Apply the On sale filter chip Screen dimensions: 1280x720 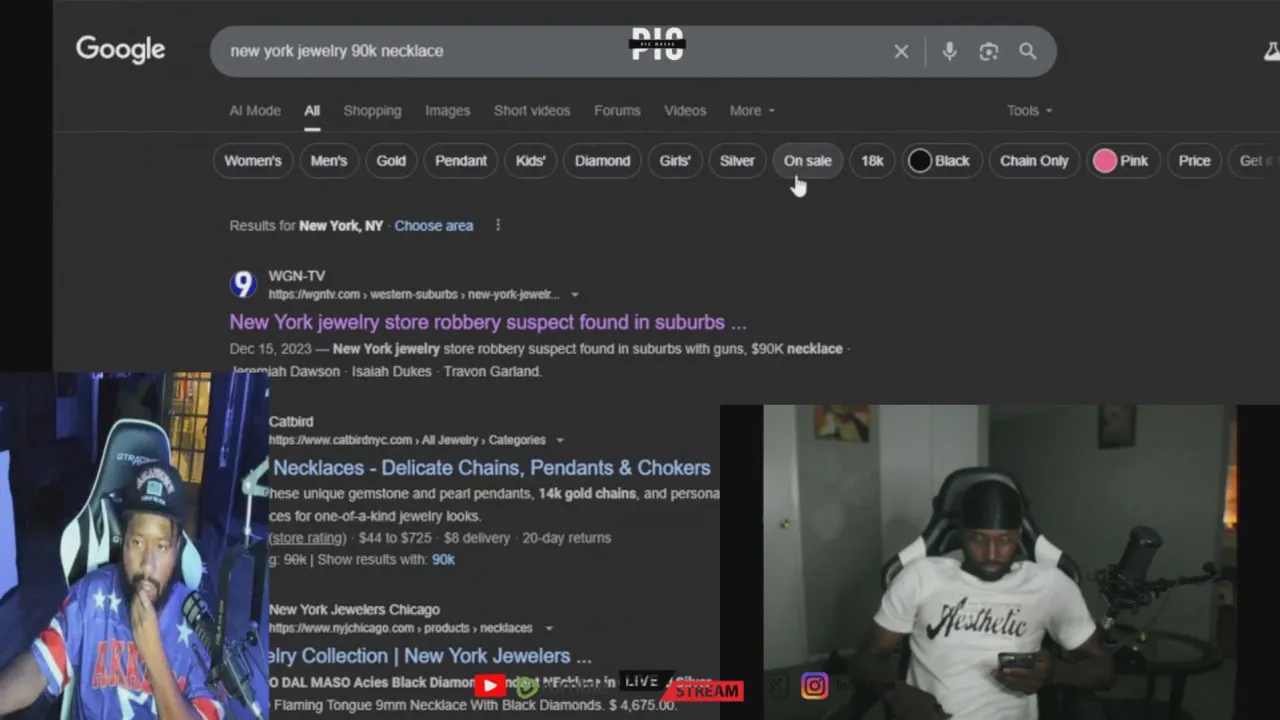[807, 161]
